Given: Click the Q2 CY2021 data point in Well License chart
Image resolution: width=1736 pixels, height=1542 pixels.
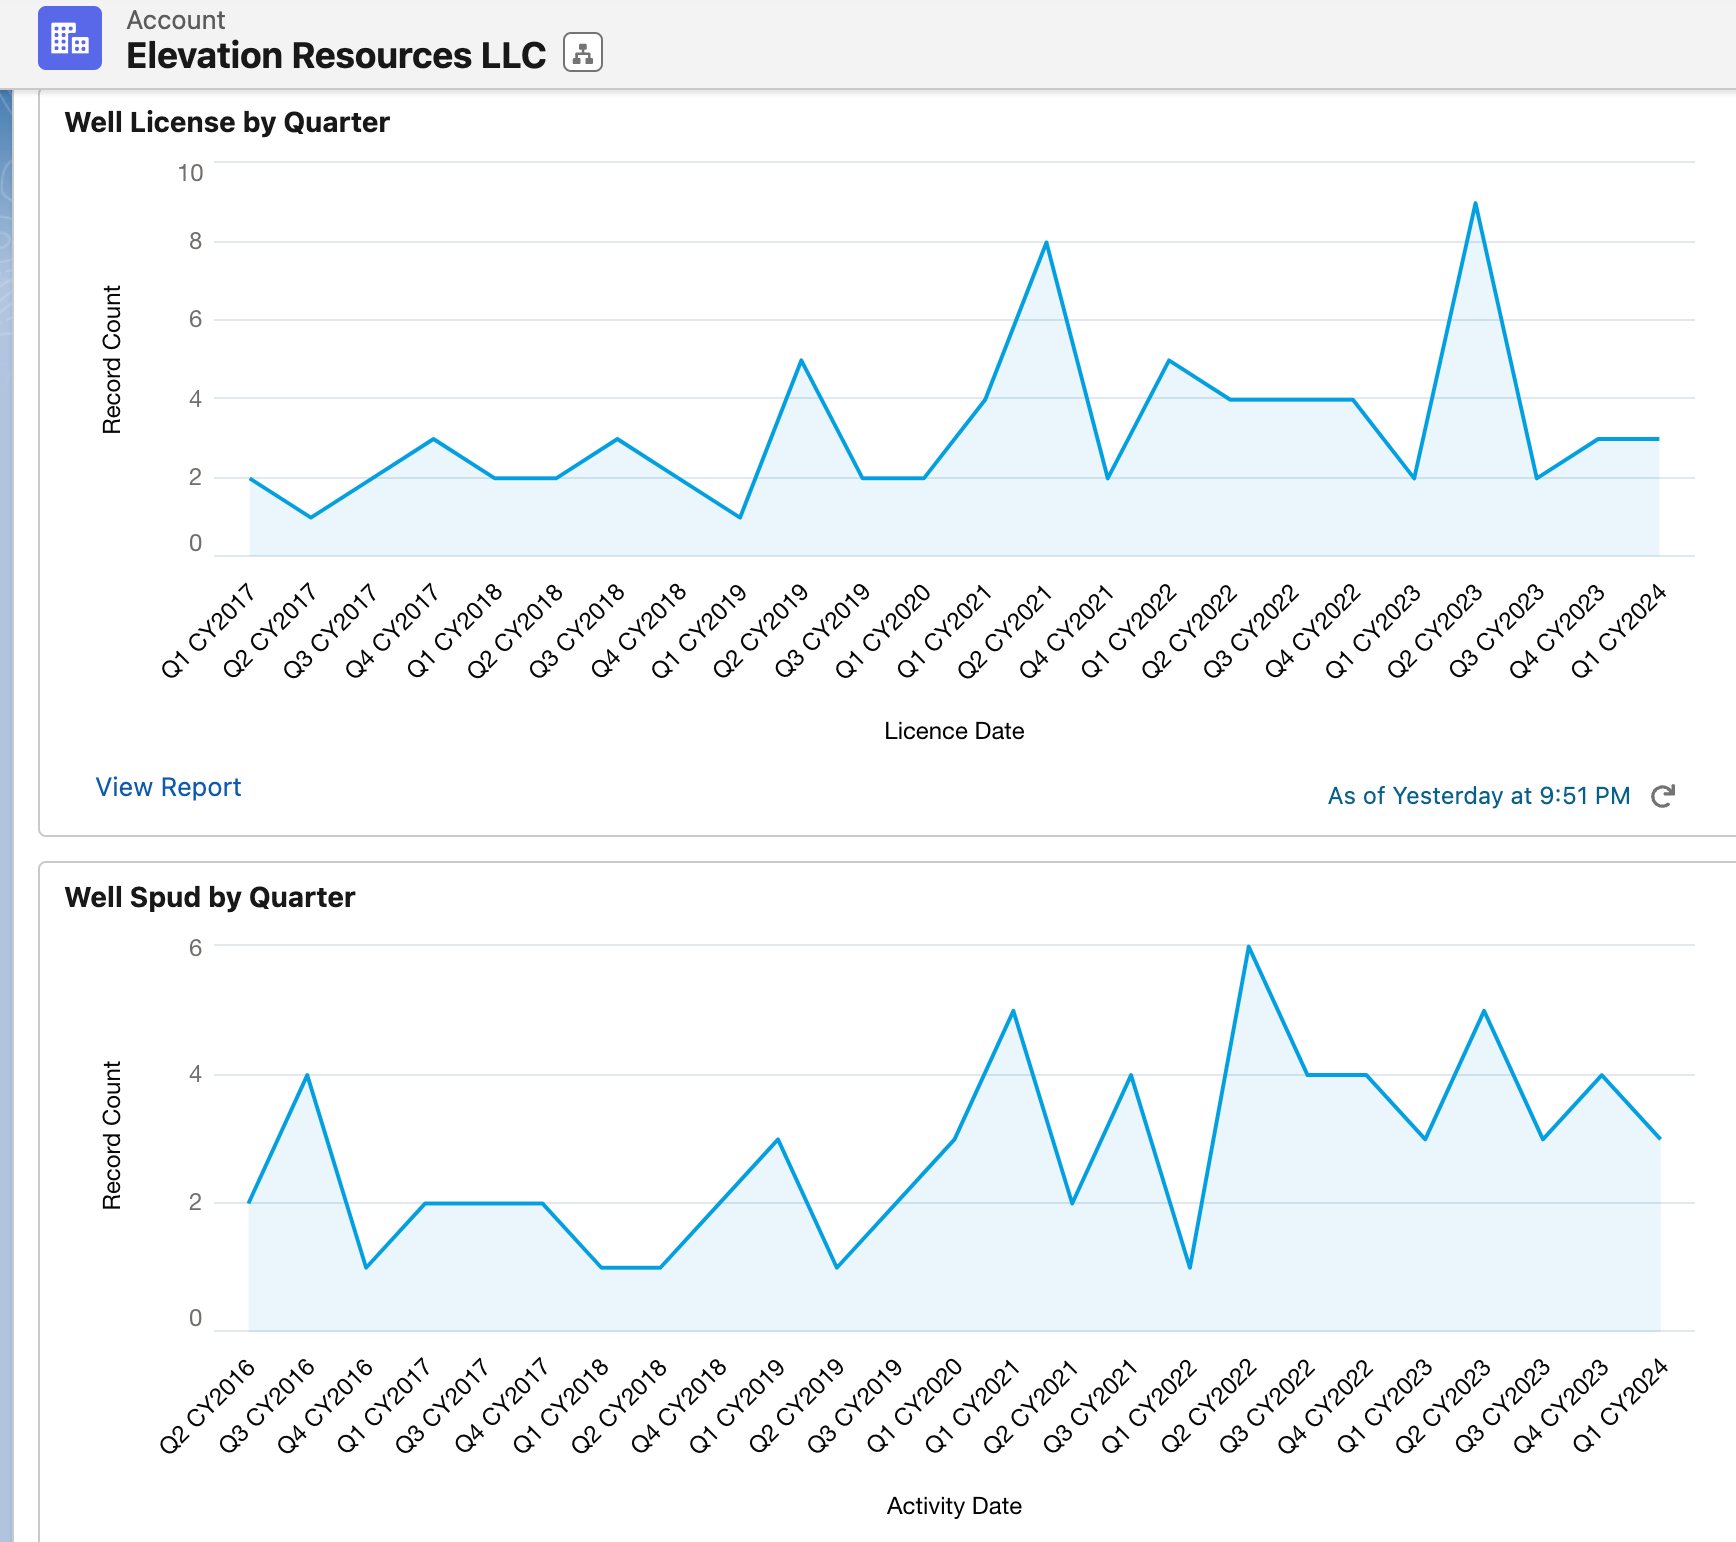Looking at the screenshot, I should (x=1046, y=243).
